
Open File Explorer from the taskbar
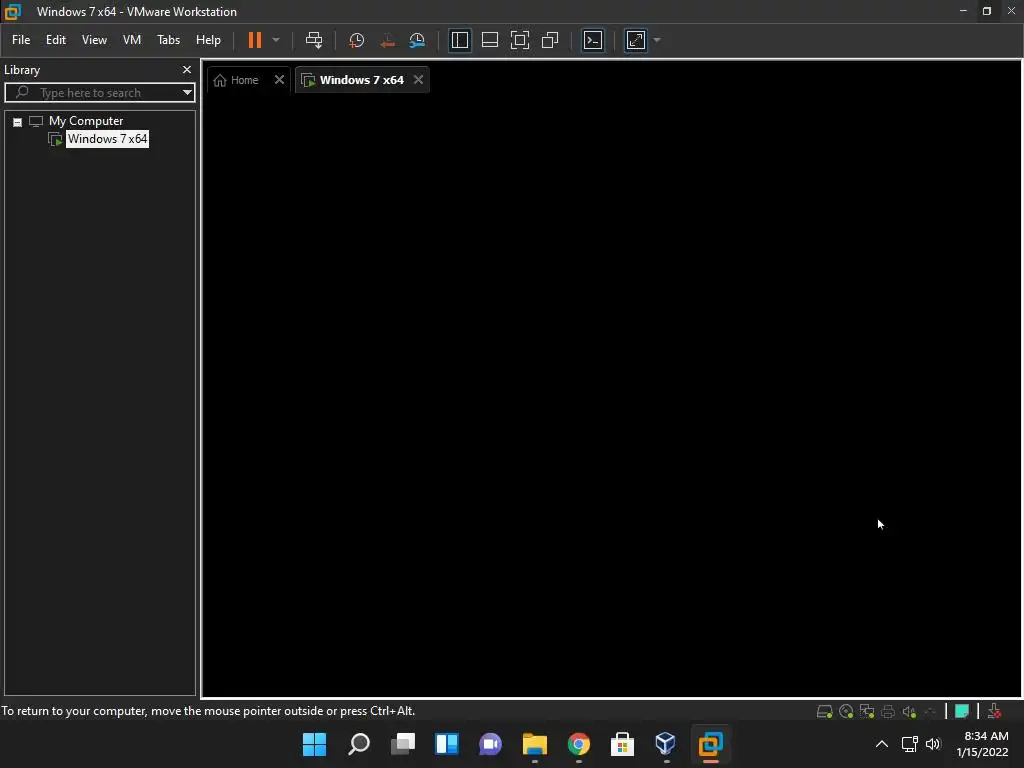[535, 744]
